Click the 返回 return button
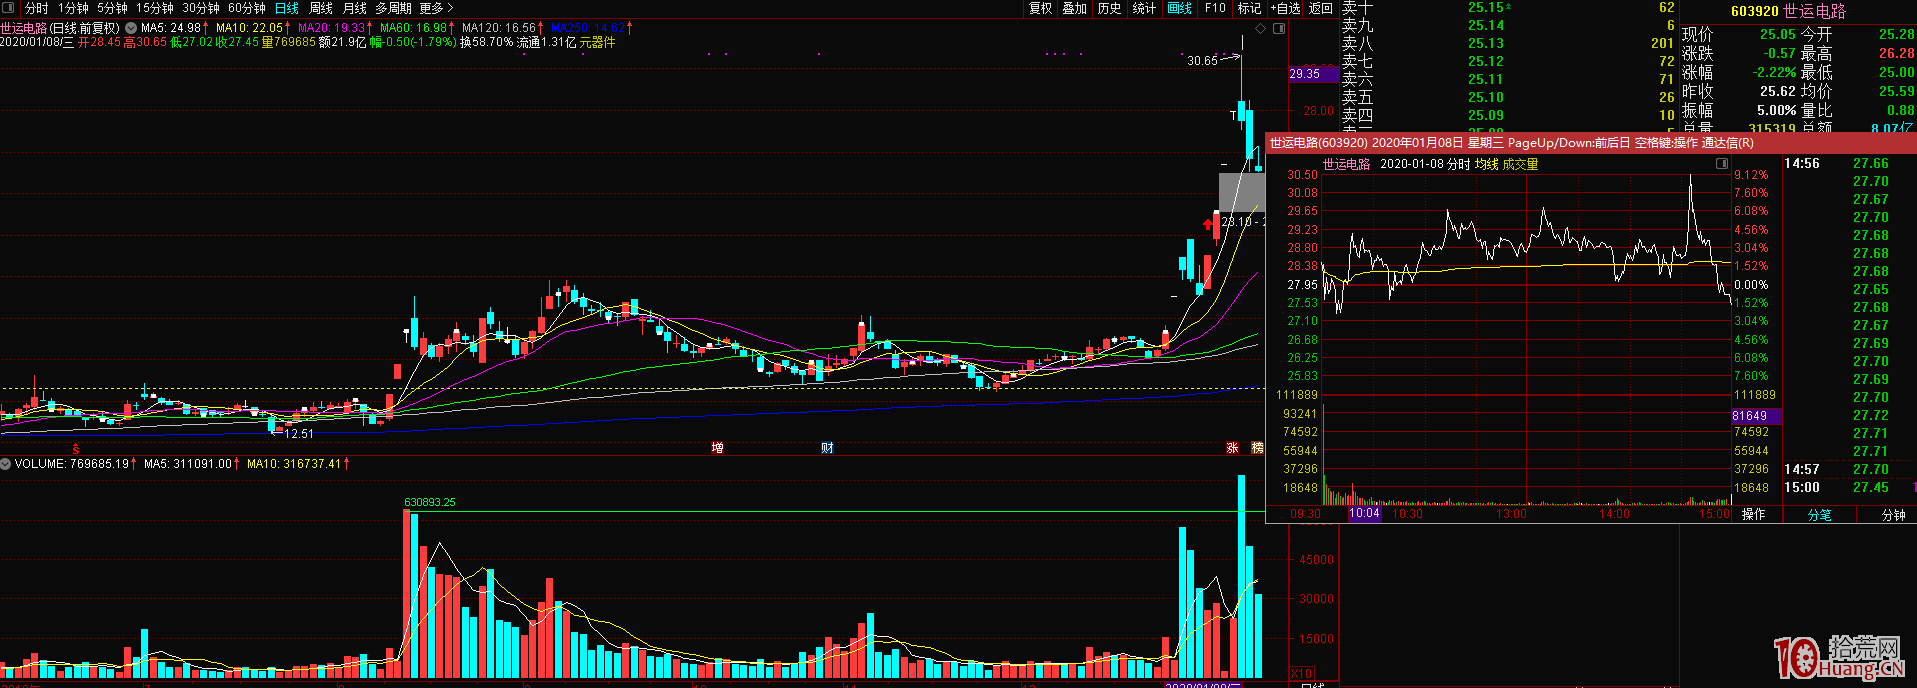This screenshot has height=688, width=1917. pos(1321,8)
